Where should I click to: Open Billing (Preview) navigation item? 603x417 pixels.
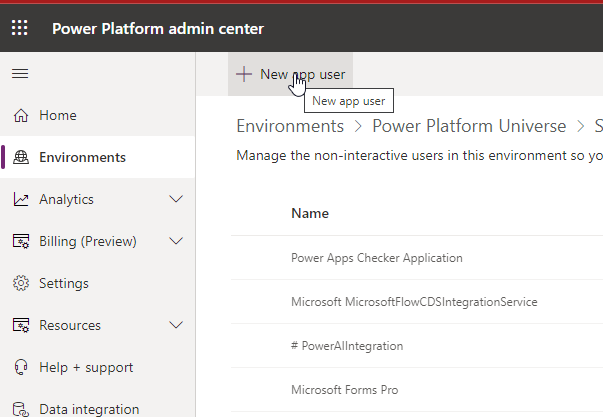(97, 241)
